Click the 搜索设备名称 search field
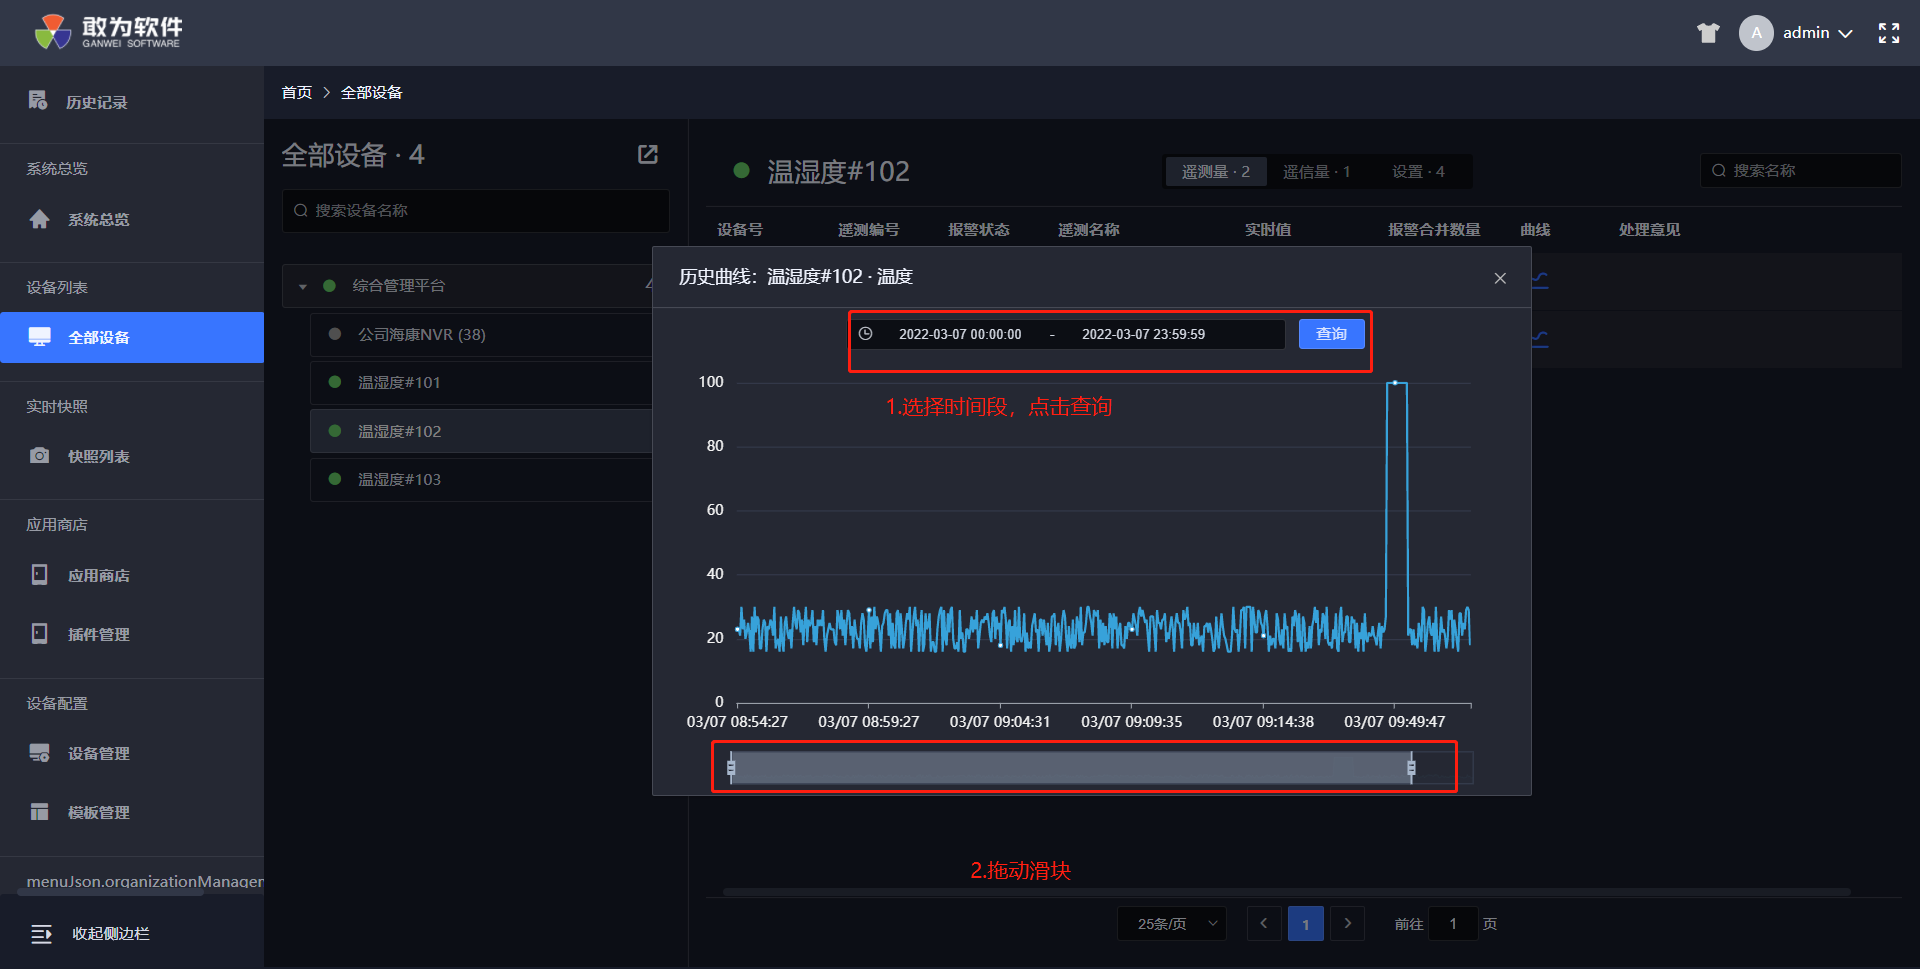 (476, 211)
